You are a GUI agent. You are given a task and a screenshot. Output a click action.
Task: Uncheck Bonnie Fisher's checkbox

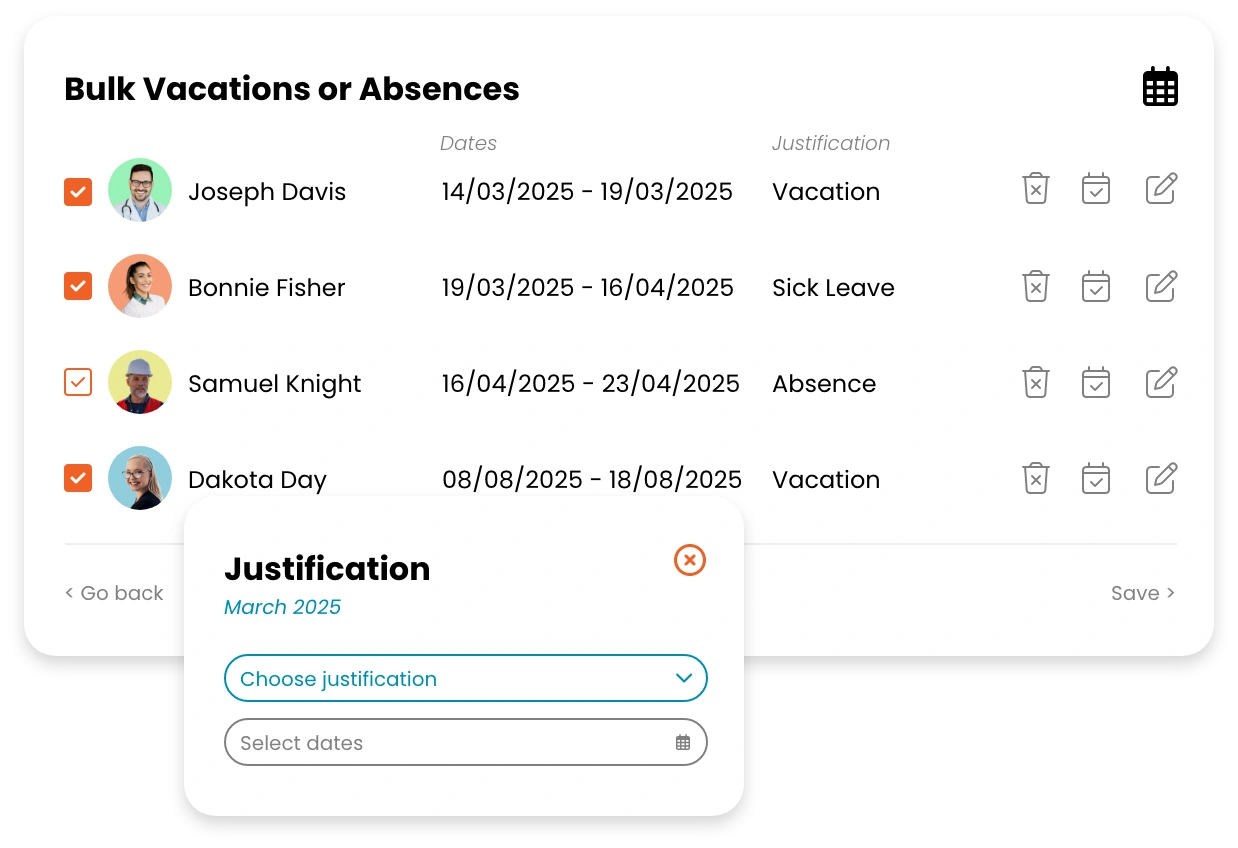(x=78, y=287)
